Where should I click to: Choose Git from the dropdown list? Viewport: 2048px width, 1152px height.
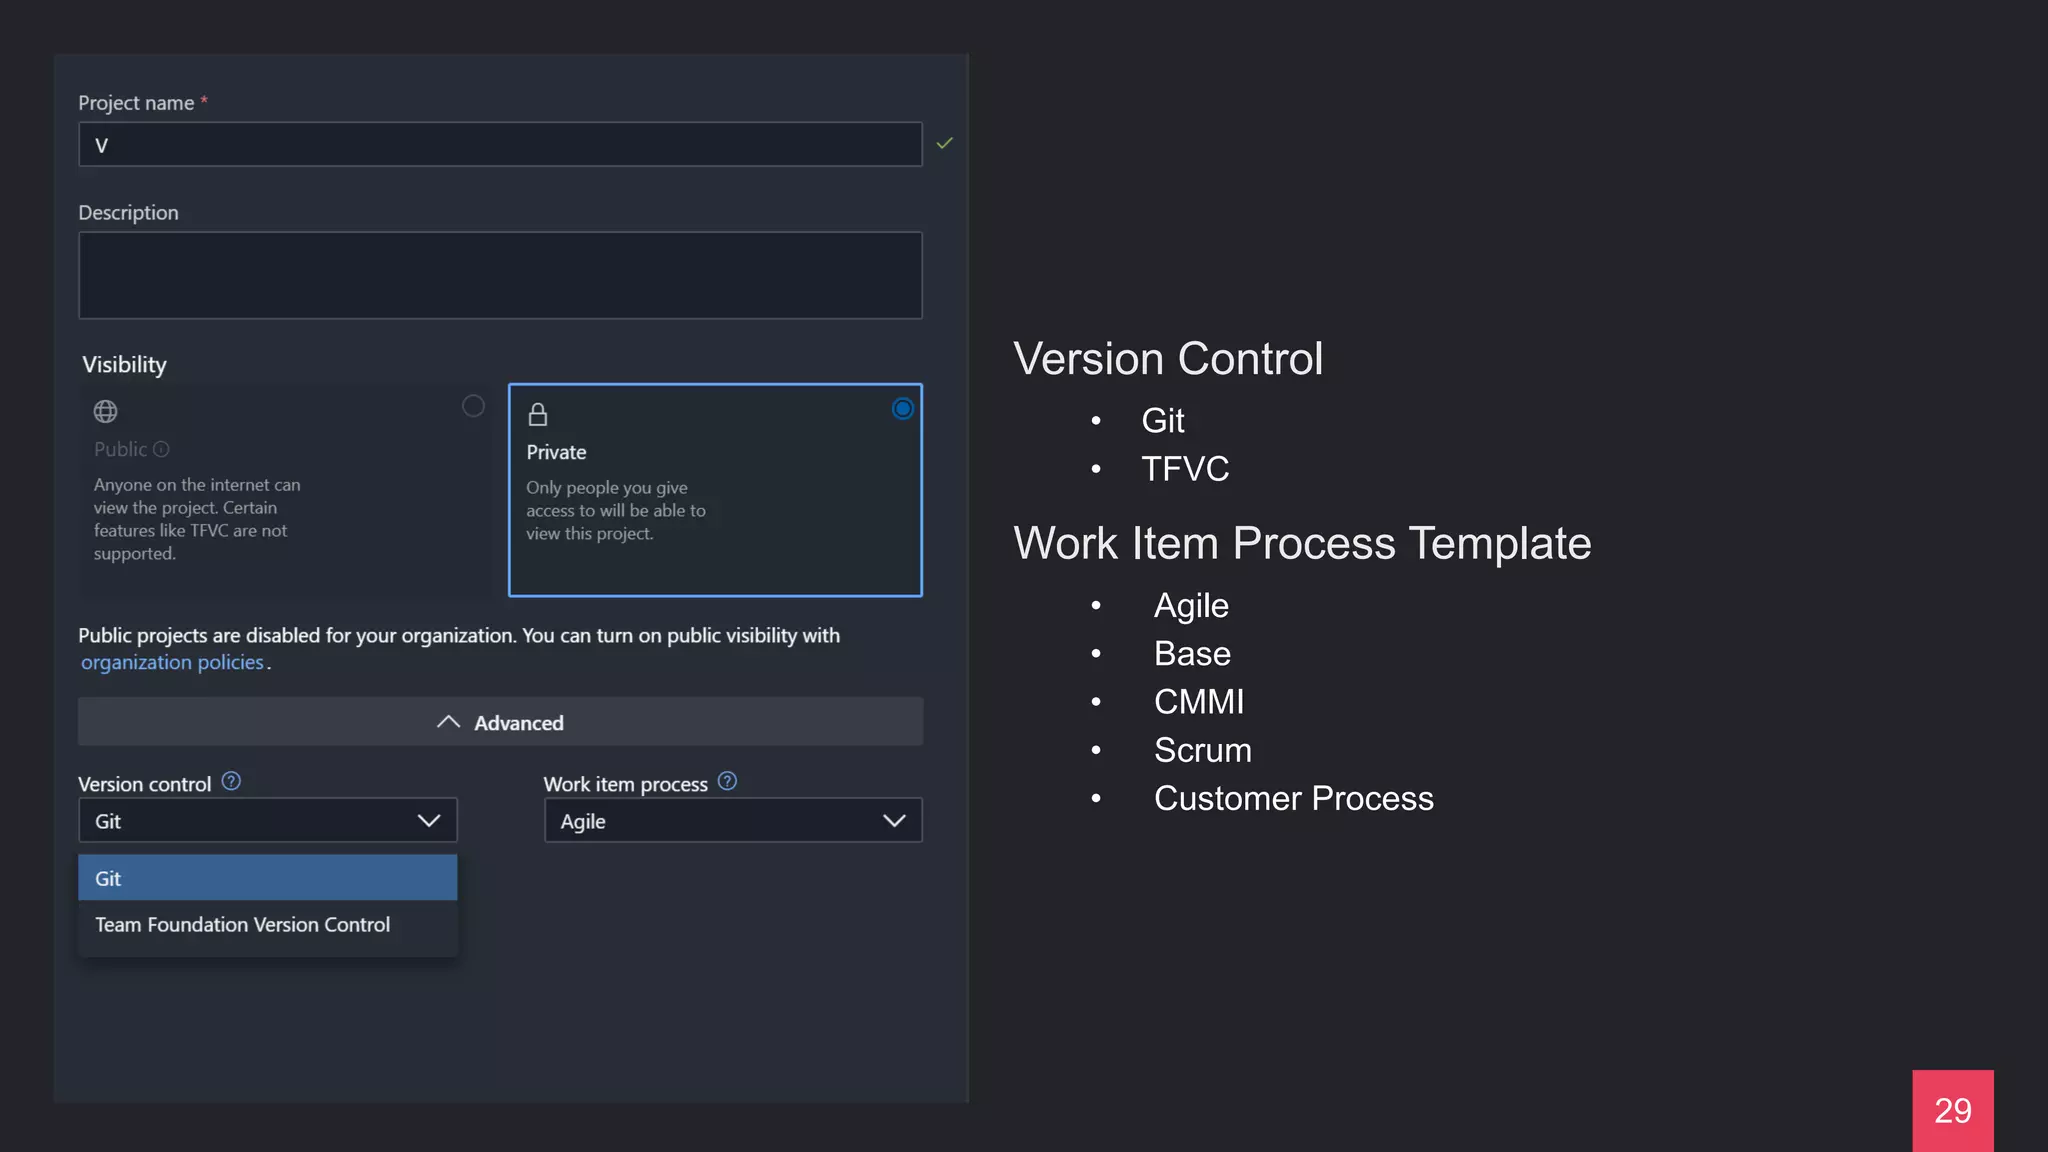point(267,878)
